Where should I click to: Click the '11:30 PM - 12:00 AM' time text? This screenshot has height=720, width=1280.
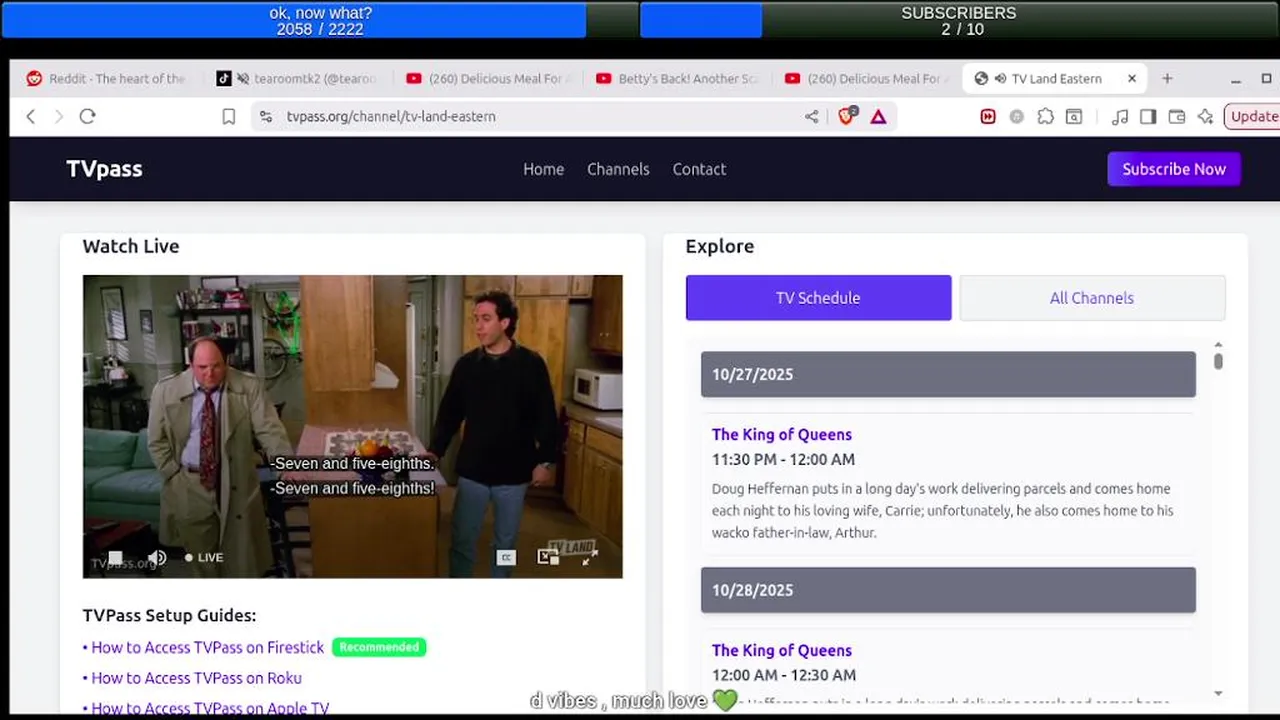783,460
